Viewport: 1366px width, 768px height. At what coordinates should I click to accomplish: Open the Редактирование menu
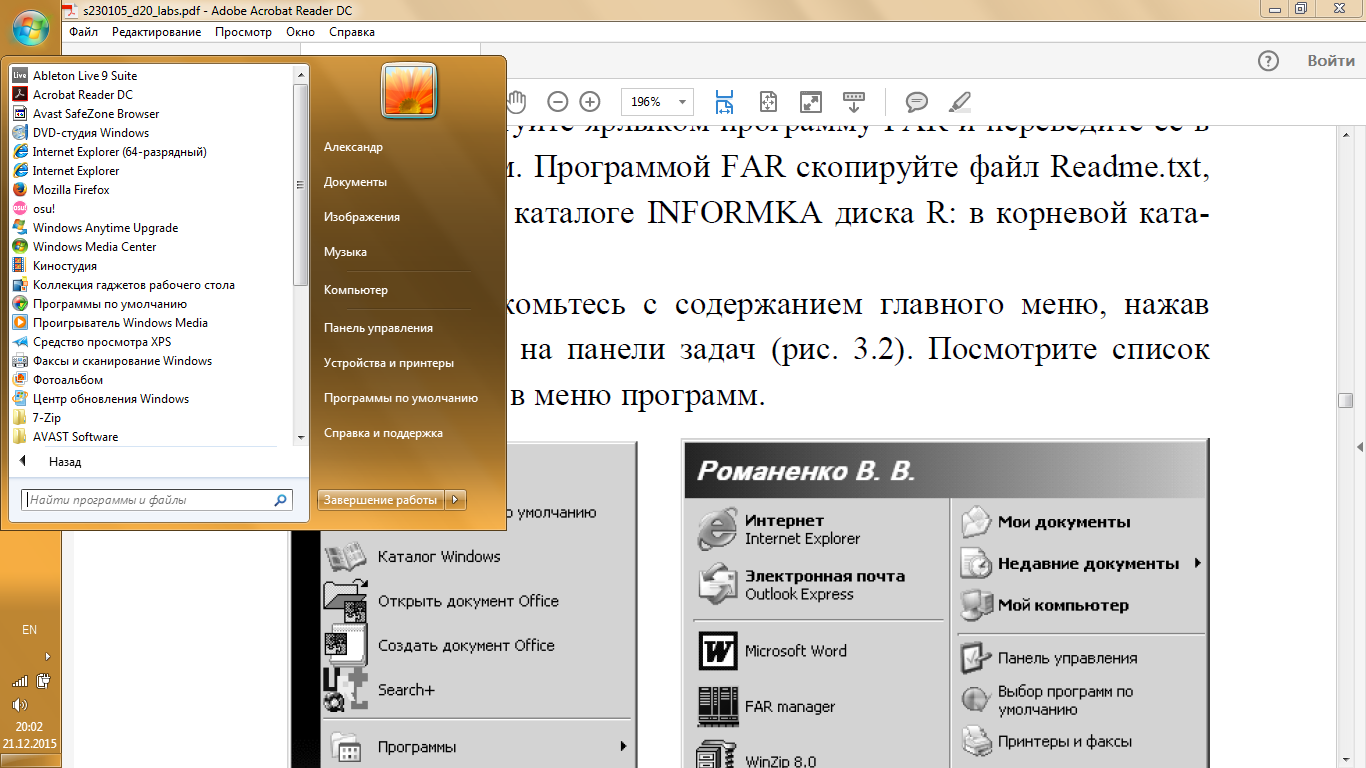(x=156, y=32)
